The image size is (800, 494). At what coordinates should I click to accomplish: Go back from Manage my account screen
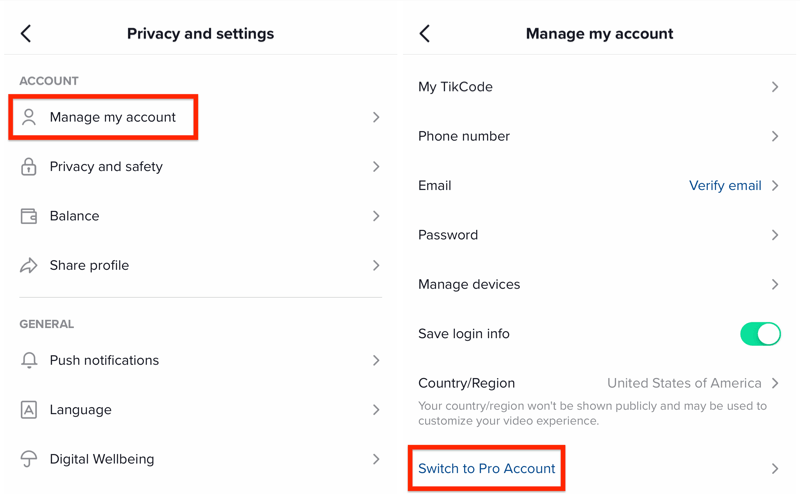pyautogui.click(x=425, y=34)
